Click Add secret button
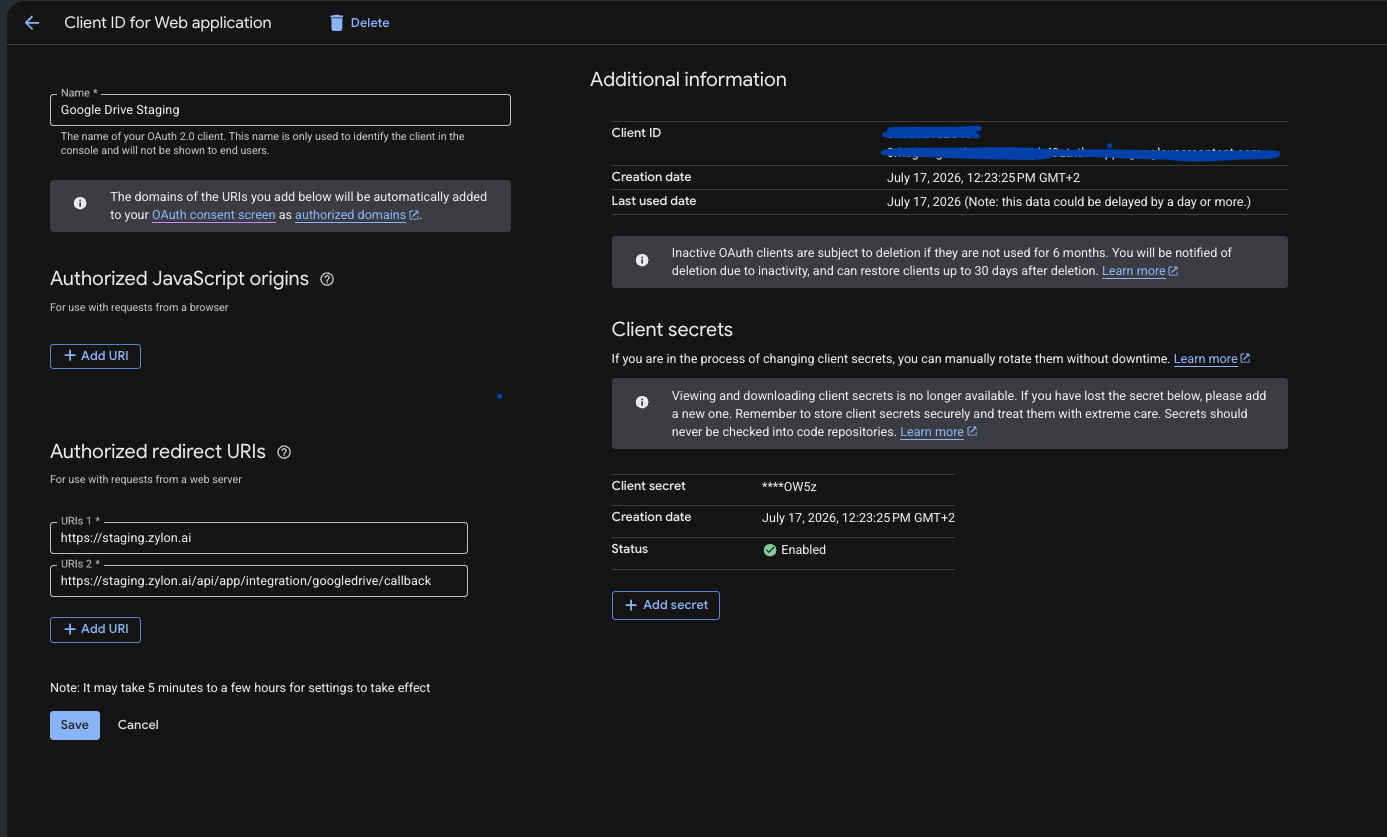This screenshot has width=1387, height=837. pyautogui.click(x=666, y=605)
